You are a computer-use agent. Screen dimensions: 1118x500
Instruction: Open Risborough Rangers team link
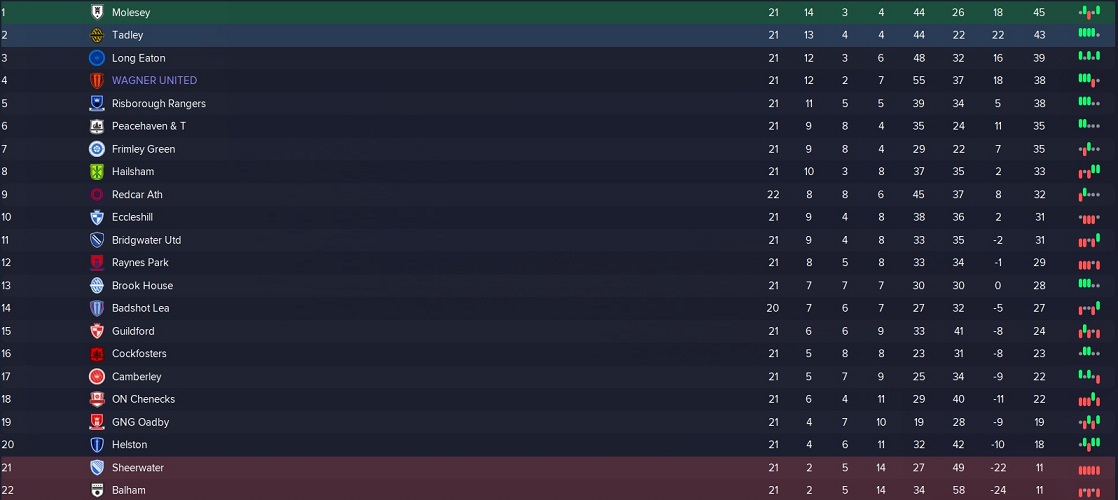click(158, 103)
